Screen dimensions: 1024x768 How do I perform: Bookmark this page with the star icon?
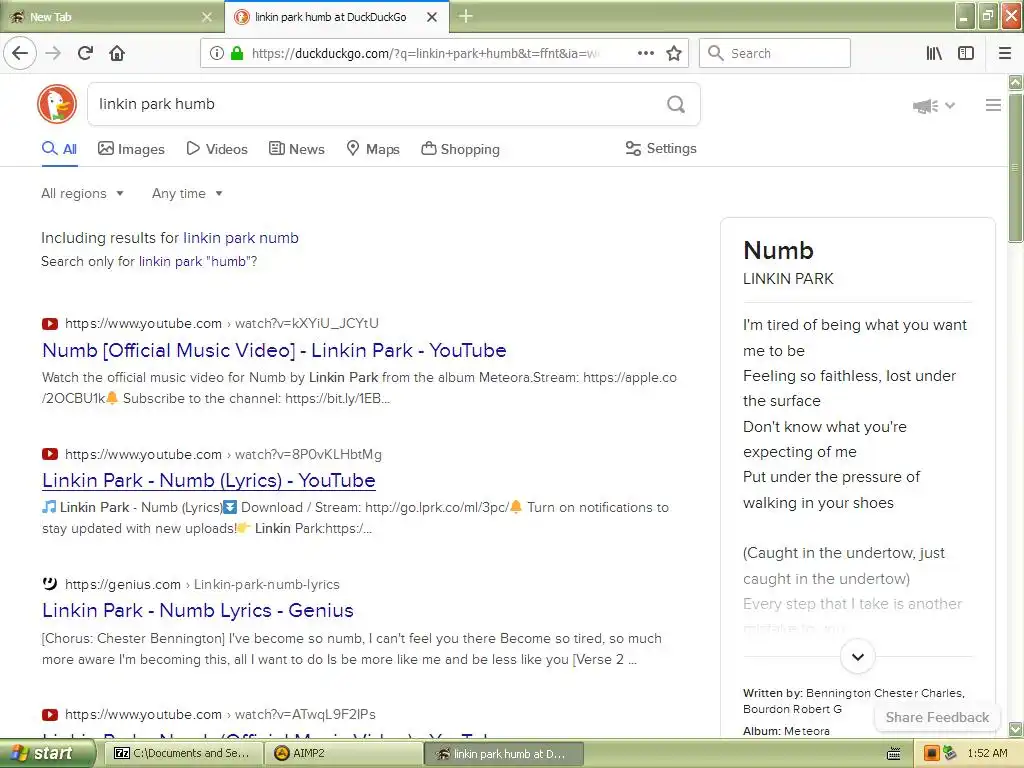pyautogui.click(x=674, y=53)
